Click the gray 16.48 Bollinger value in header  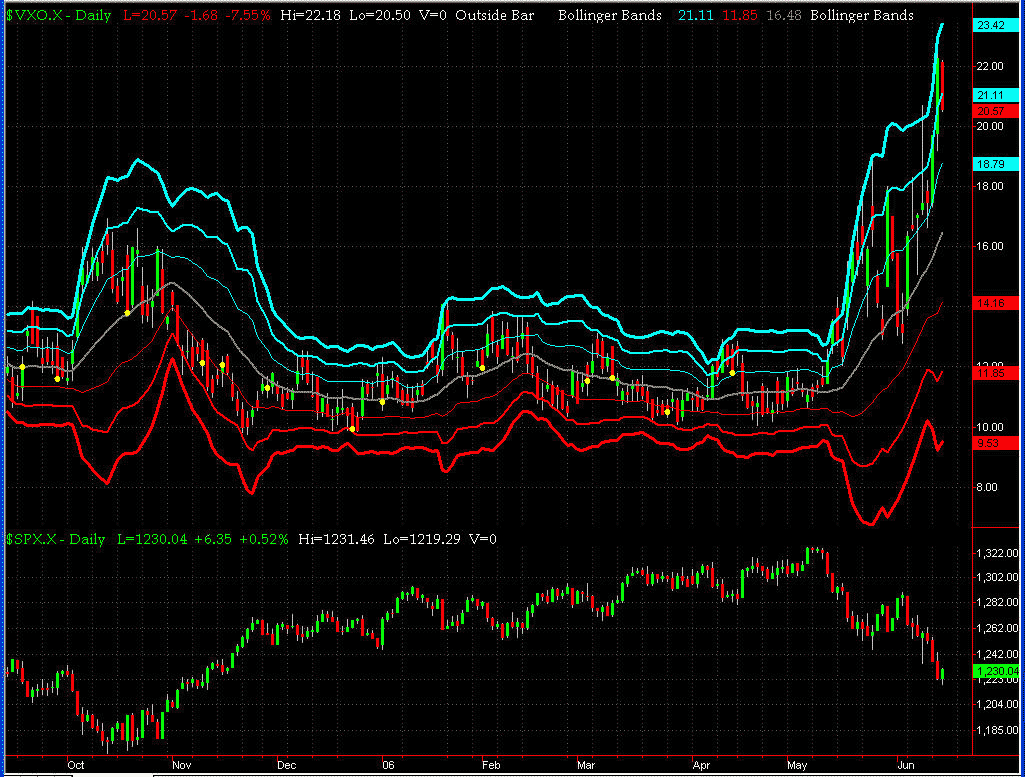tap(784, 15)
